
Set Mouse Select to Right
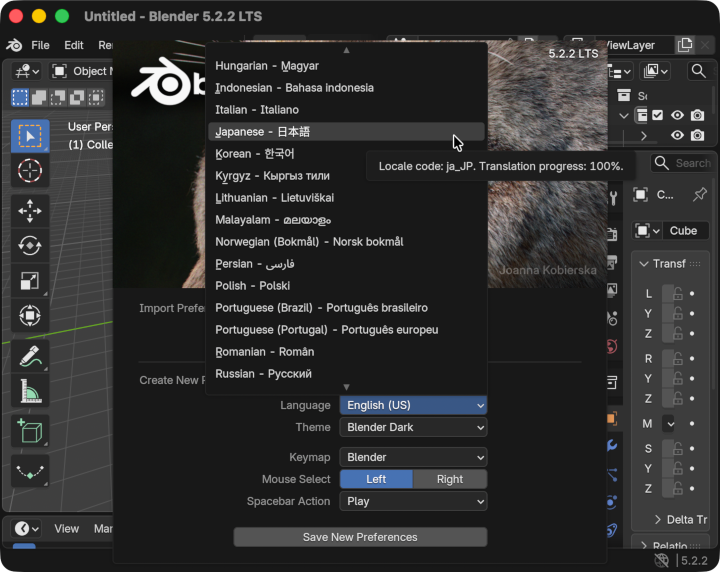point(450,479)
